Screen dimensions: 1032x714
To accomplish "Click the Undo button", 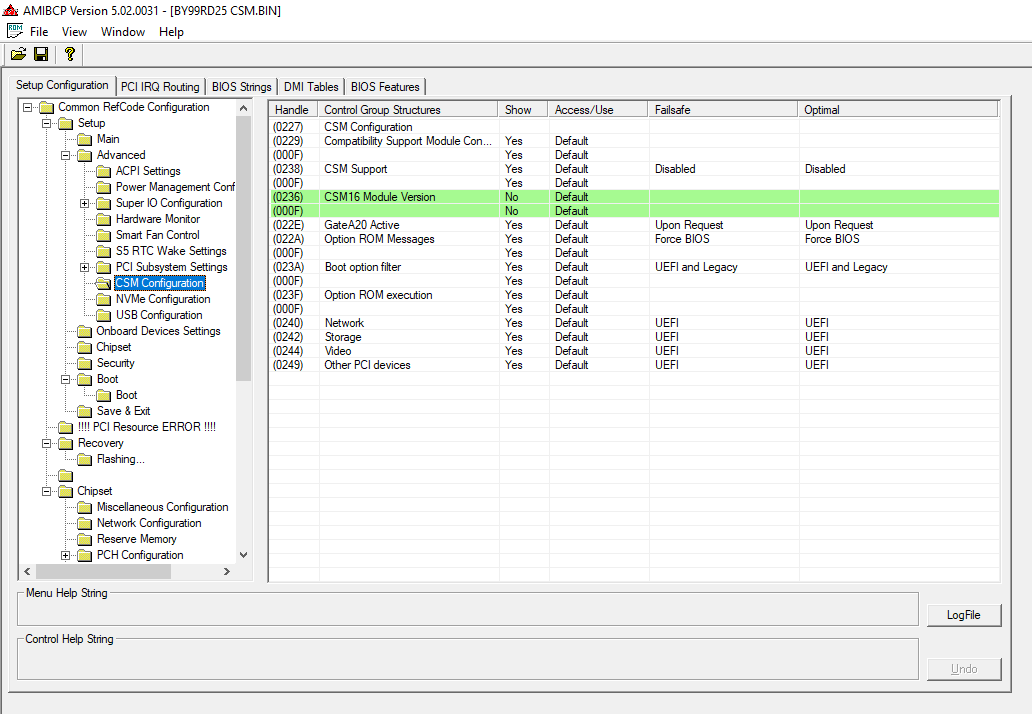I will [964, 669].
